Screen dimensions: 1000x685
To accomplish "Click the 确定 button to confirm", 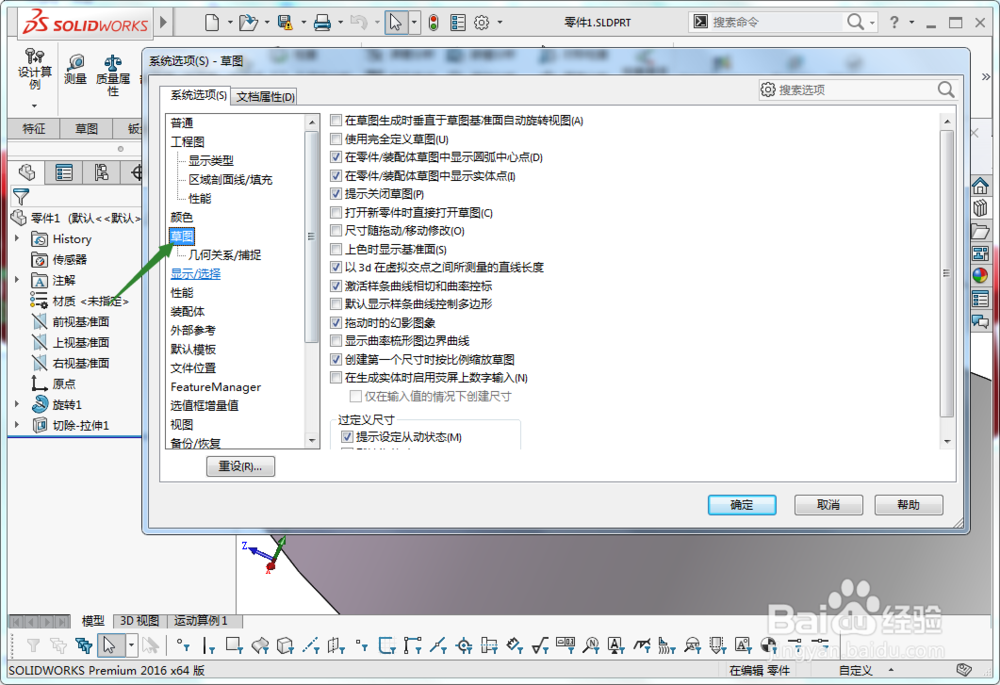I will [x=741, y=505].
